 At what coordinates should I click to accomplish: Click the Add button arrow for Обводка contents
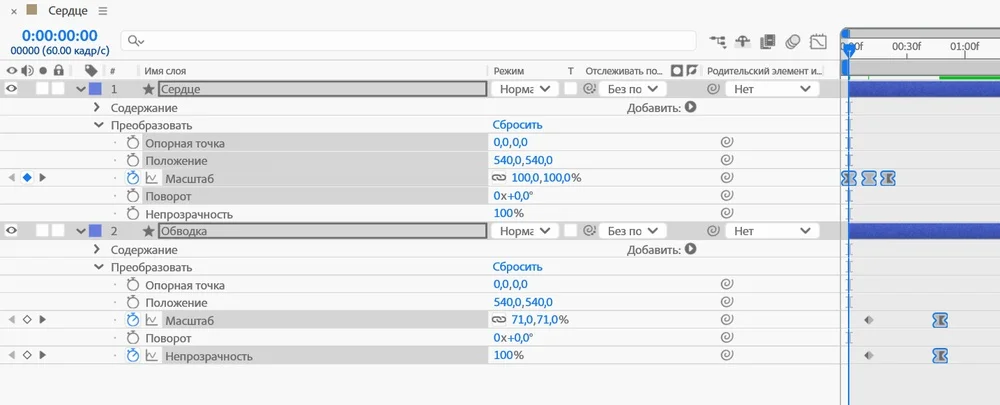690,249
